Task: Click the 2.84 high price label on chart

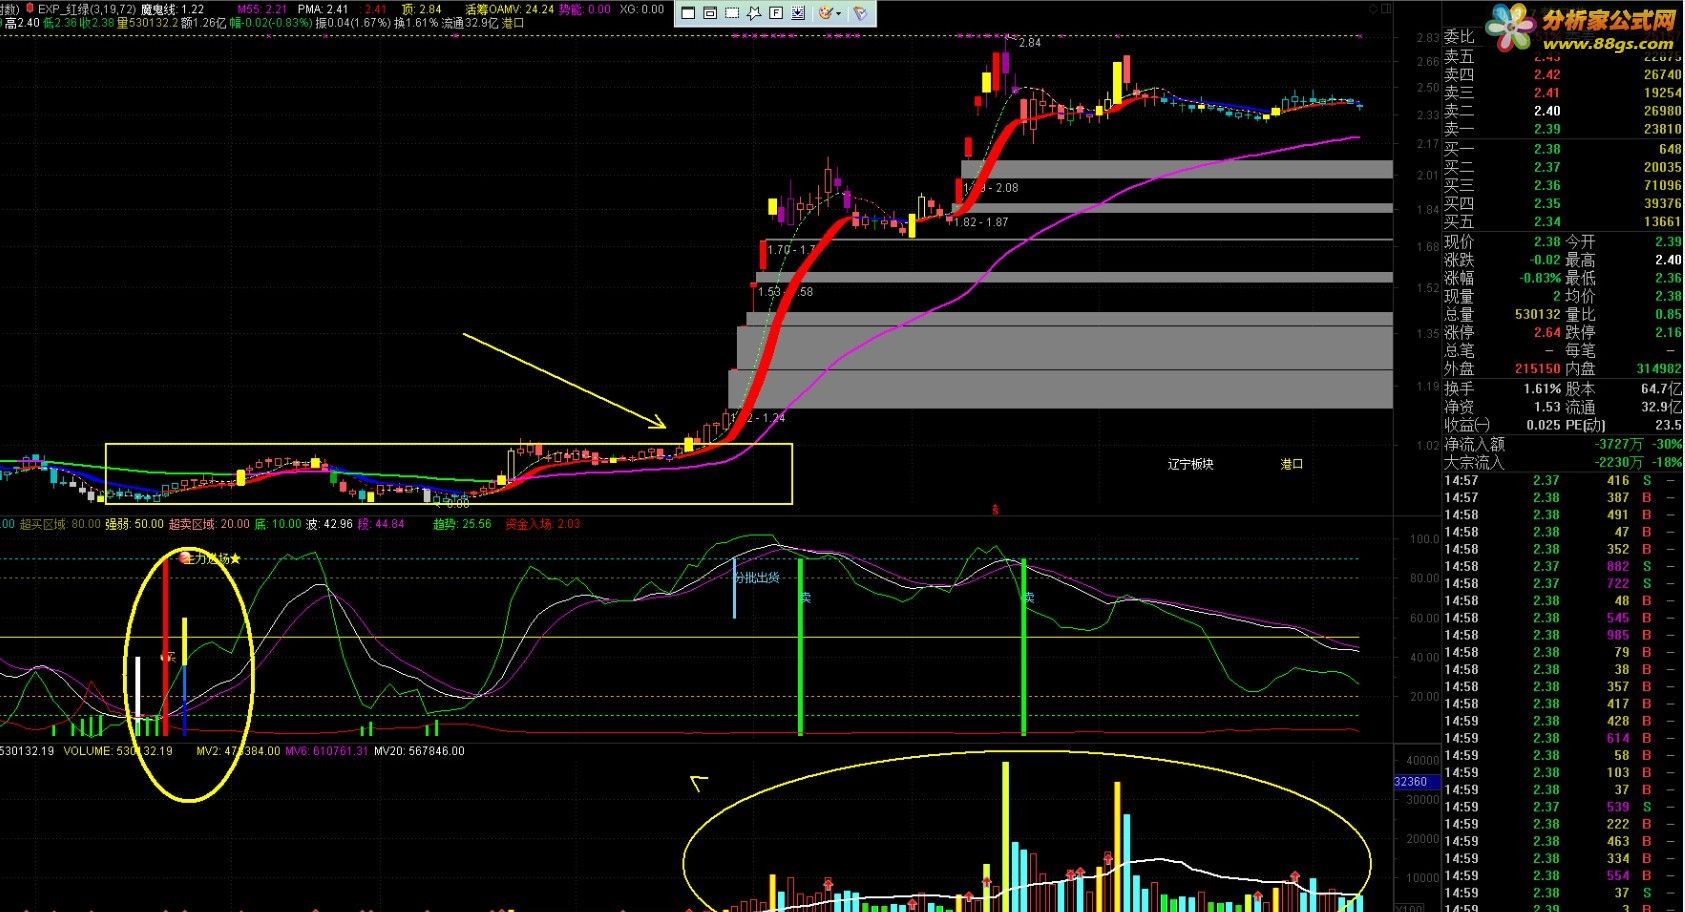Action: [1029, 43]
